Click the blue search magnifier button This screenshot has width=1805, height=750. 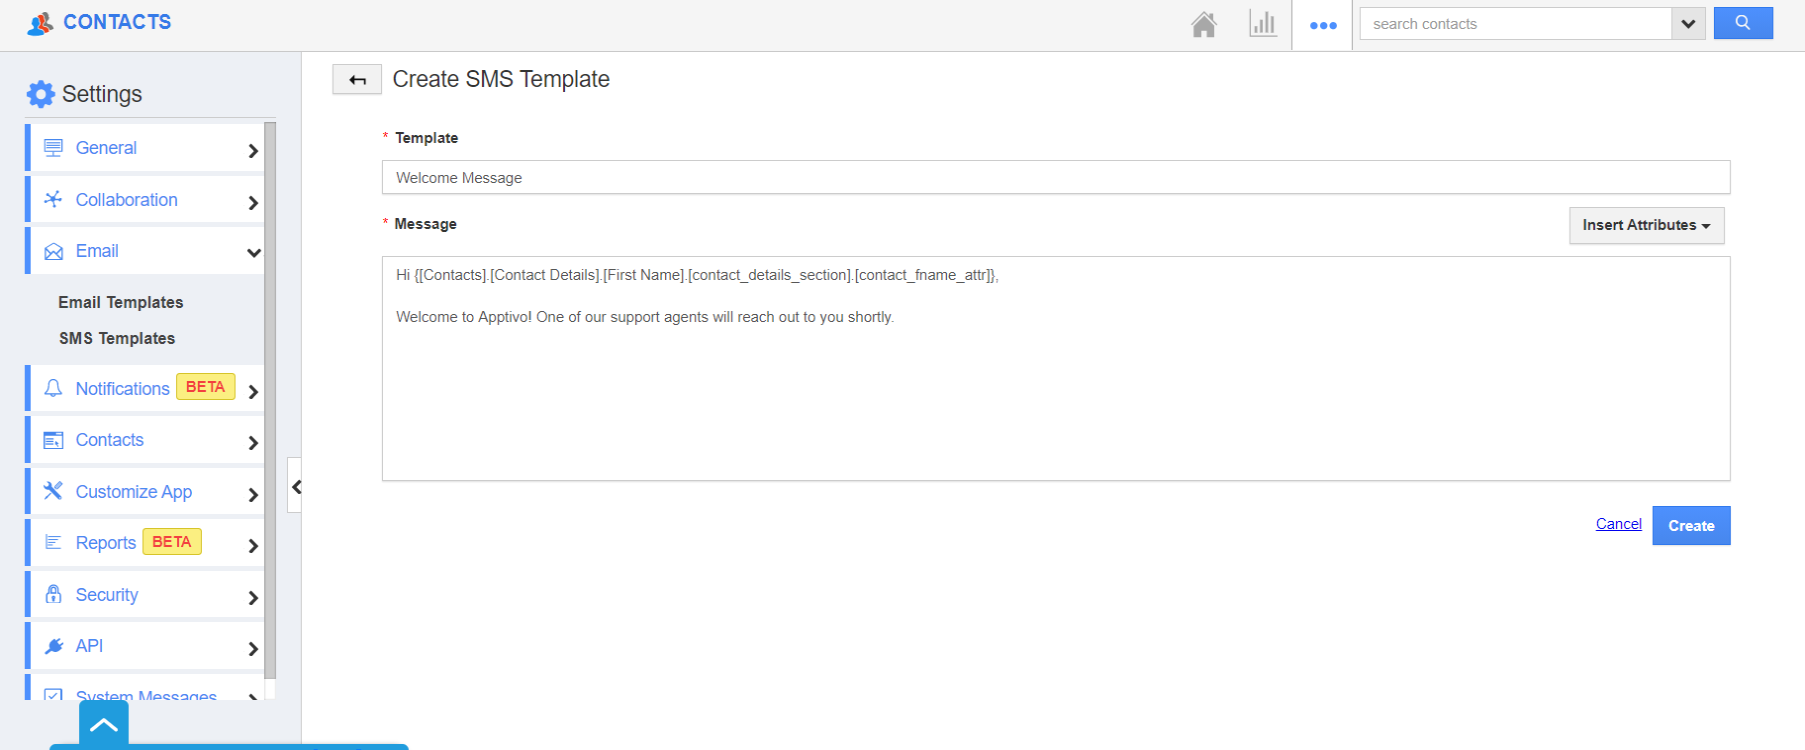point(1743,23)
